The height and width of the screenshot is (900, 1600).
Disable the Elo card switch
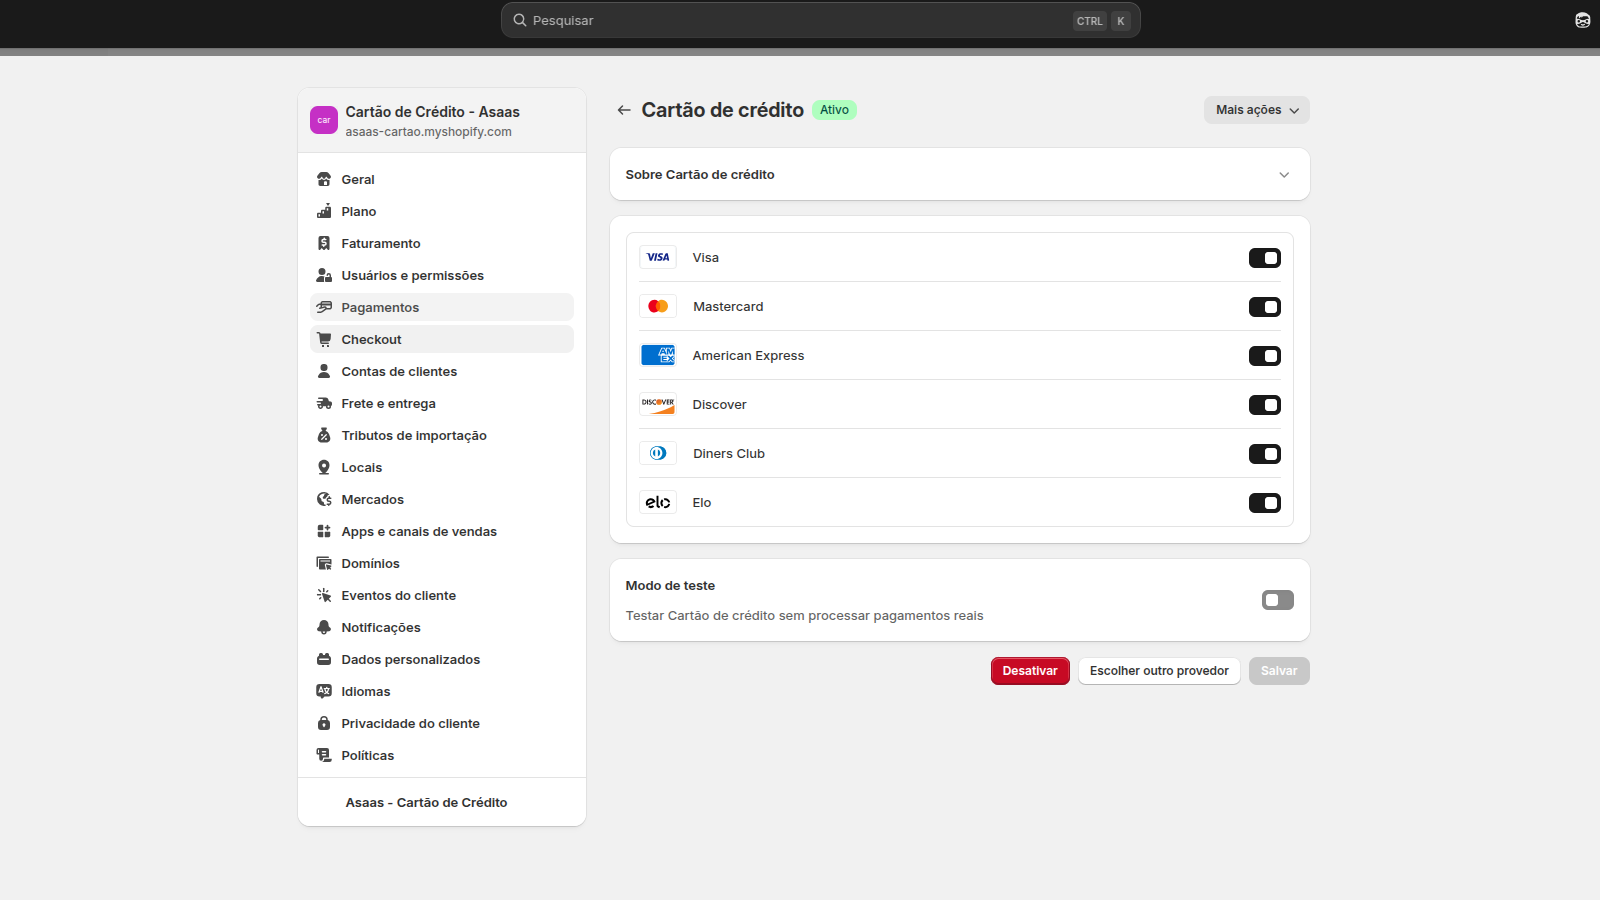click(1265, 503)
